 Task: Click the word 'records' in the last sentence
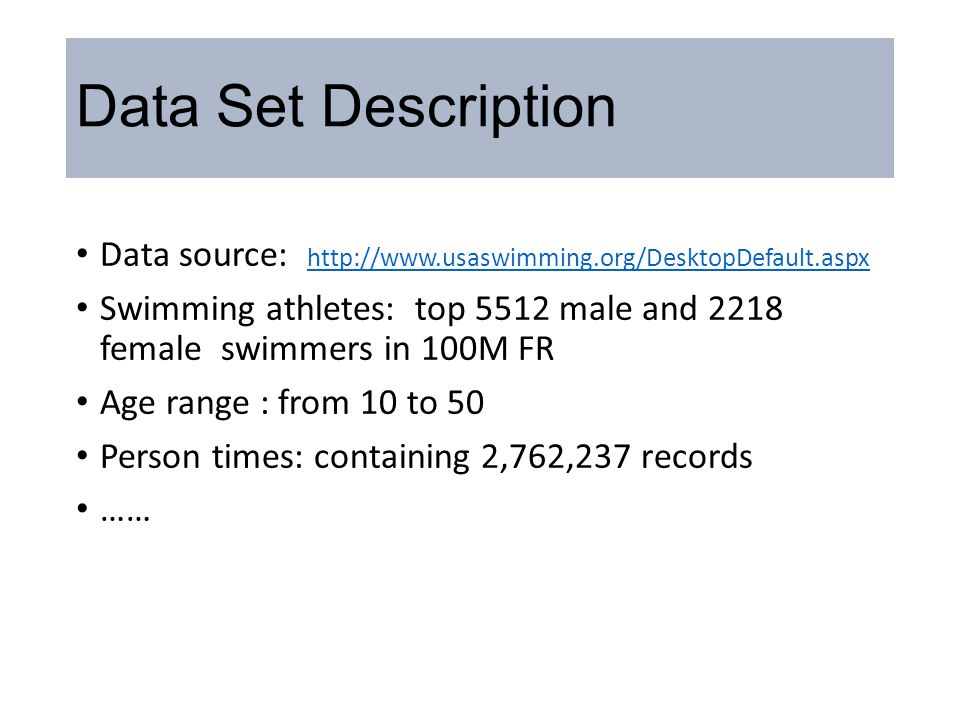point(696,457)
